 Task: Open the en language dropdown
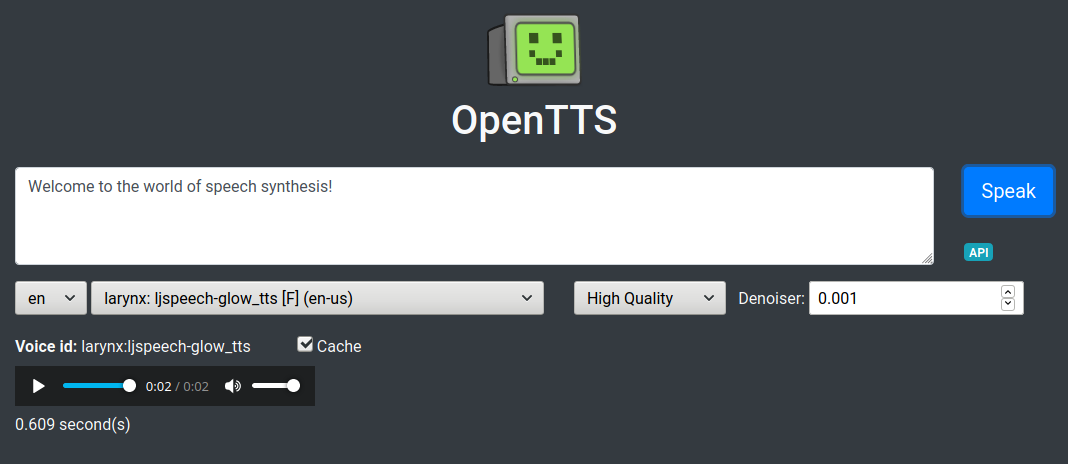click(51, 298)
